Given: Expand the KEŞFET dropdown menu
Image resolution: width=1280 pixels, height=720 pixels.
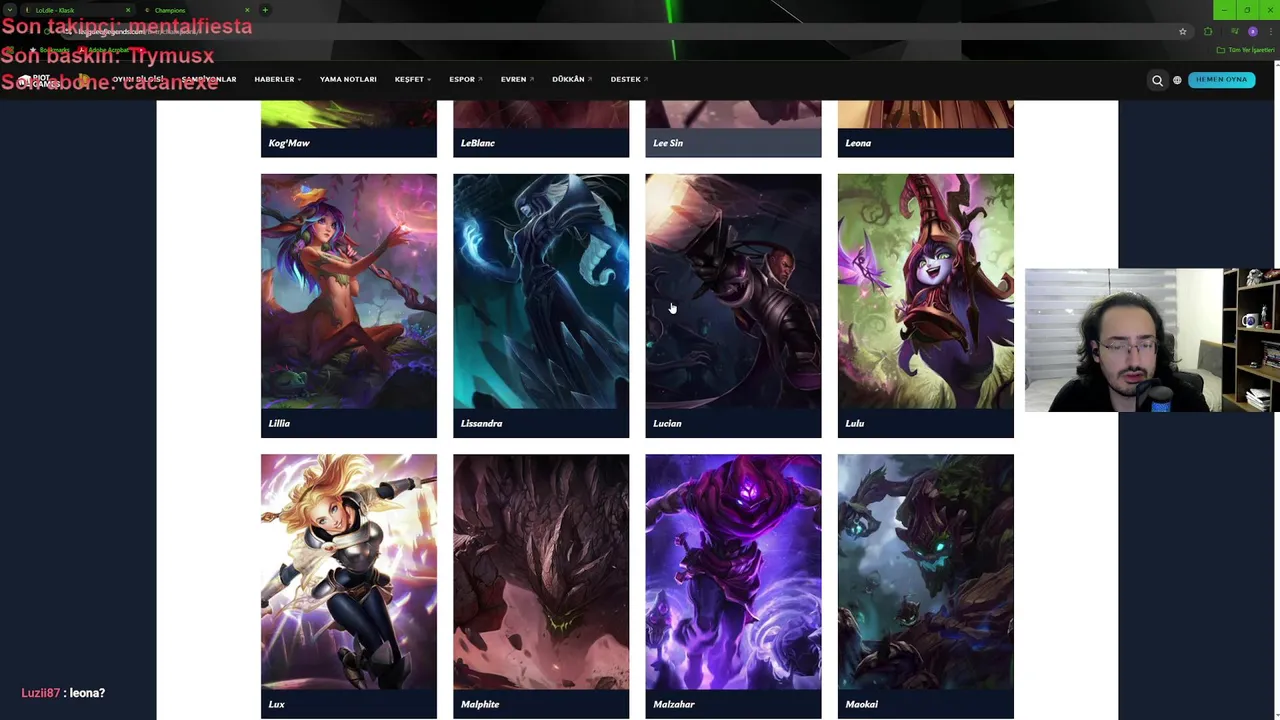Looking at the screenshot, I should click(x=413, y=79).
